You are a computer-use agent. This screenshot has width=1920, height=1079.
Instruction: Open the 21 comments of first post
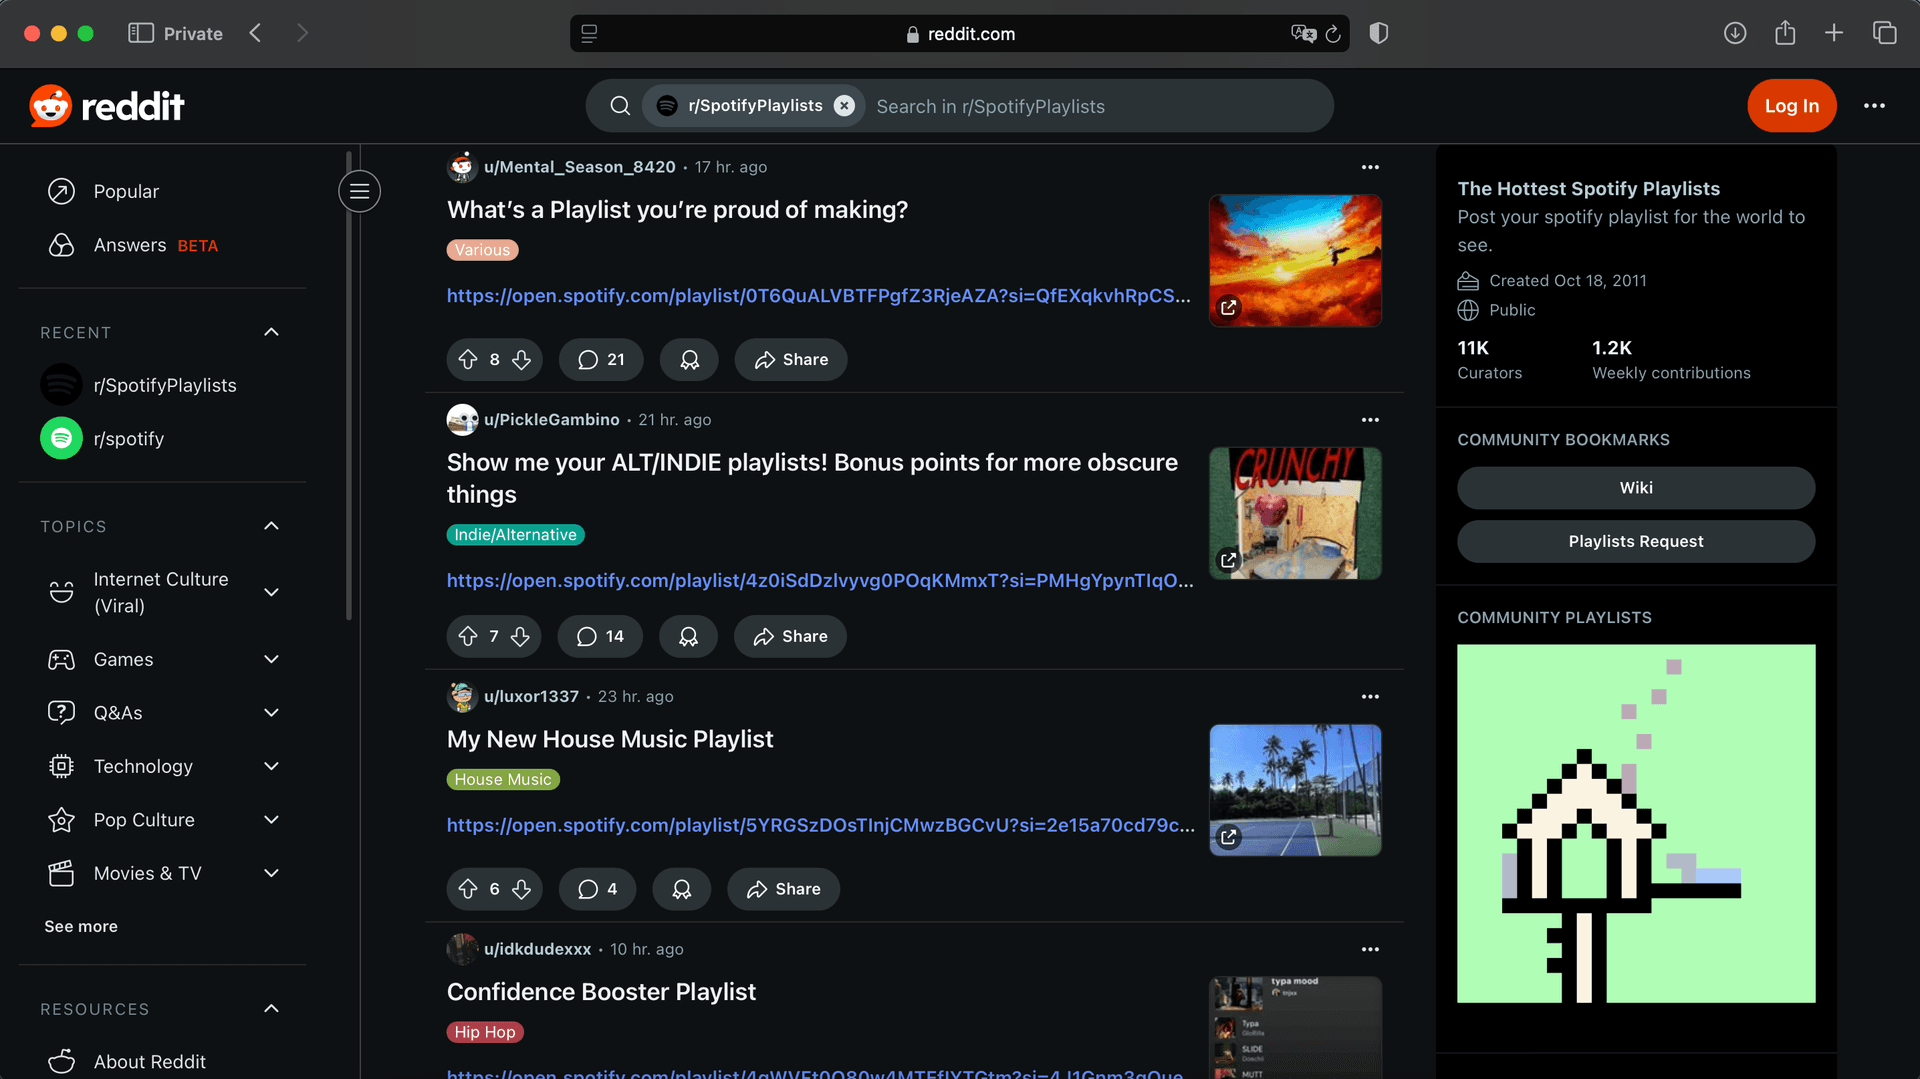click(x=601, y=360)
